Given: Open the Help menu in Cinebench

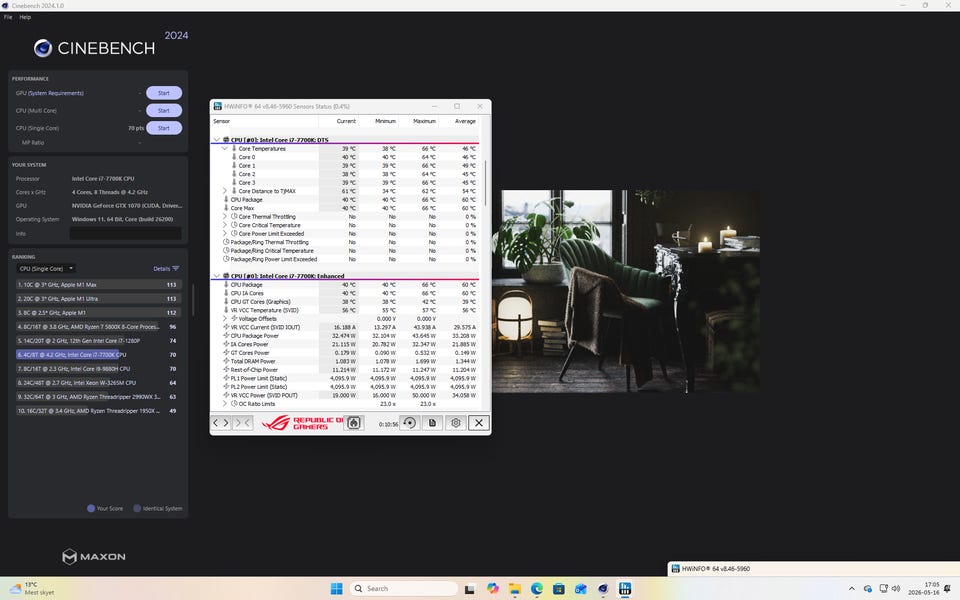Looking at the screenshot, I should tap(25, 17).
